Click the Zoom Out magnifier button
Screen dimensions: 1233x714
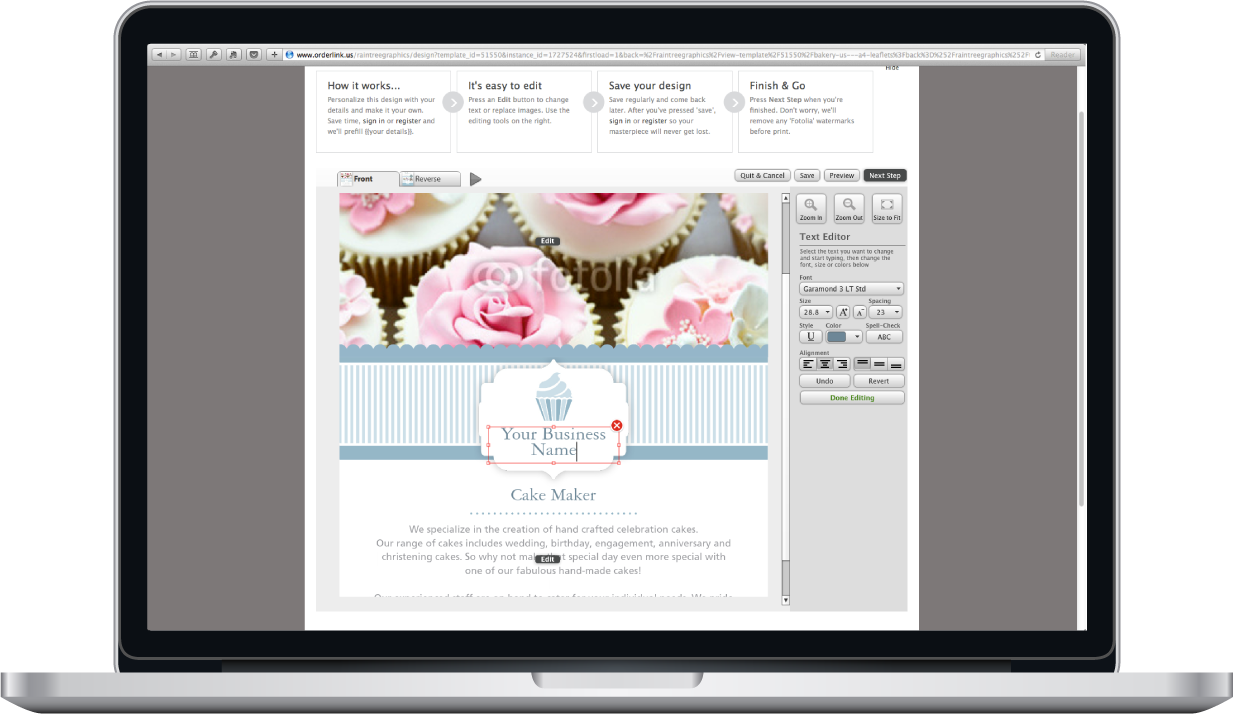pyautogui.click(x=849, y=208)
